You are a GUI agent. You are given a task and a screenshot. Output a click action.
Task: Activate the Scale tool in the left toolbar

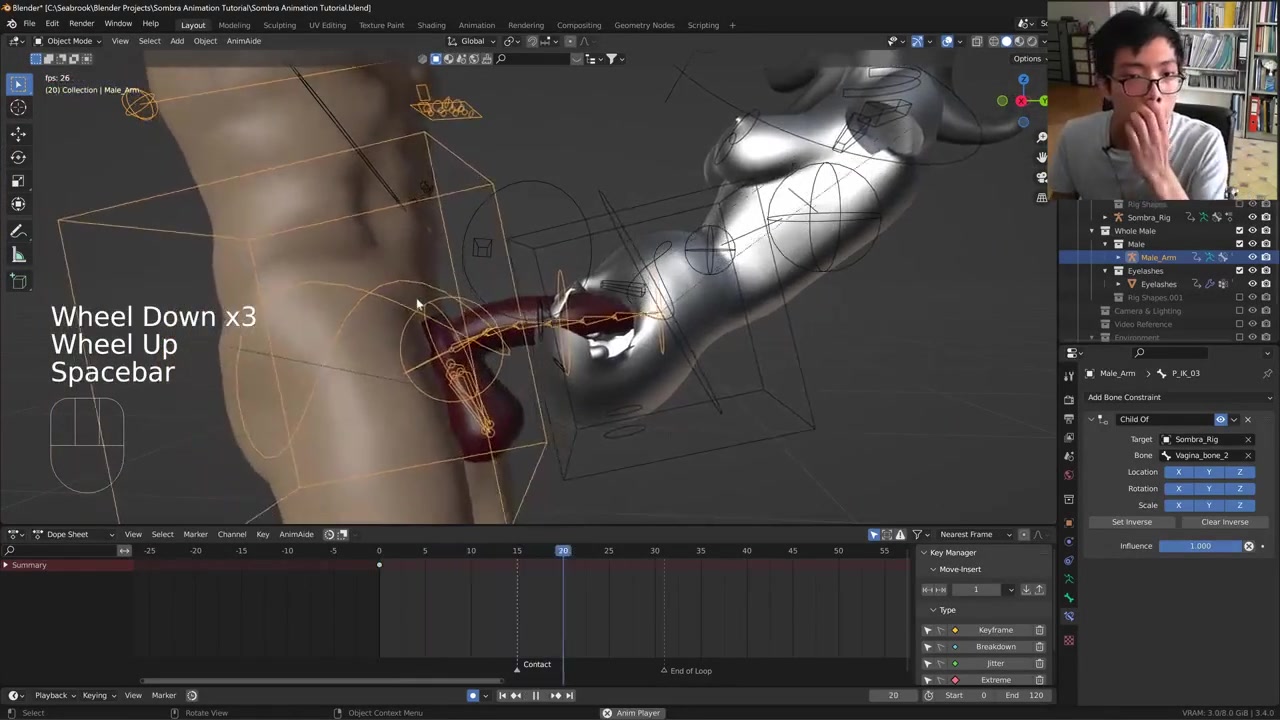coord(18,181)
